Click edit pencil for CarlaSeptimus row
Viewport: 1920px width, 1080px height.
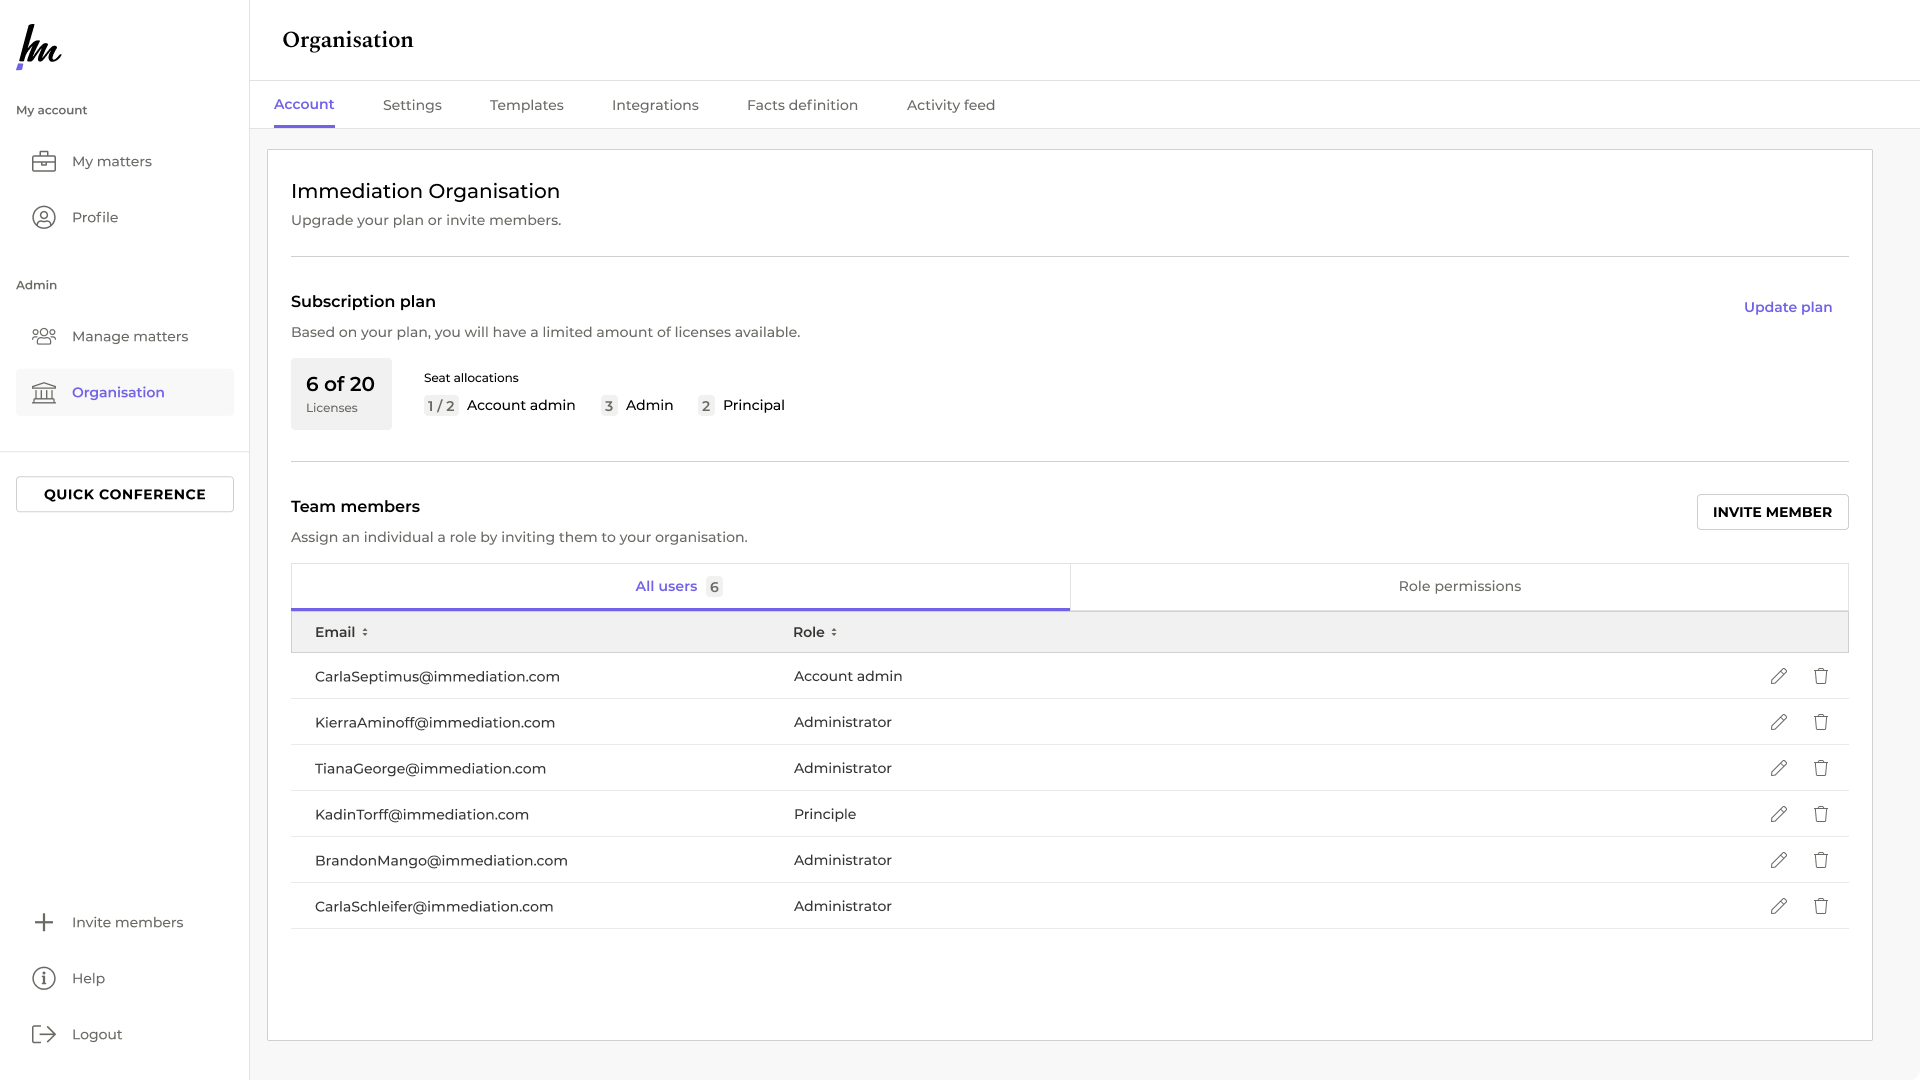(x=1778, y=676)
